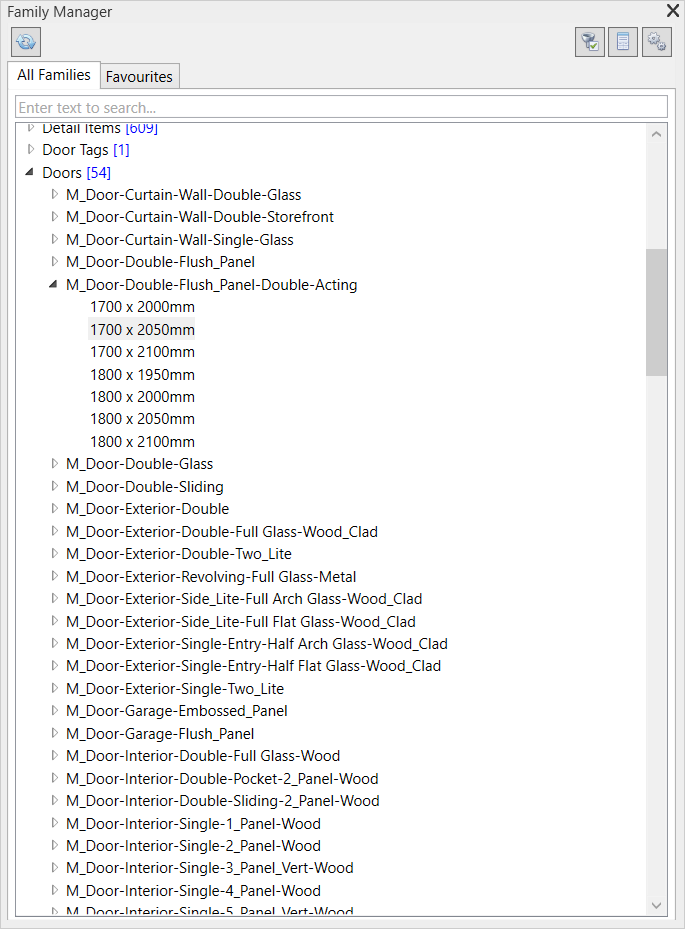685x929 pixels.
Task: Select M_Door-Interior-Single-1_Panel-Wood
Action: coord(193,824)
